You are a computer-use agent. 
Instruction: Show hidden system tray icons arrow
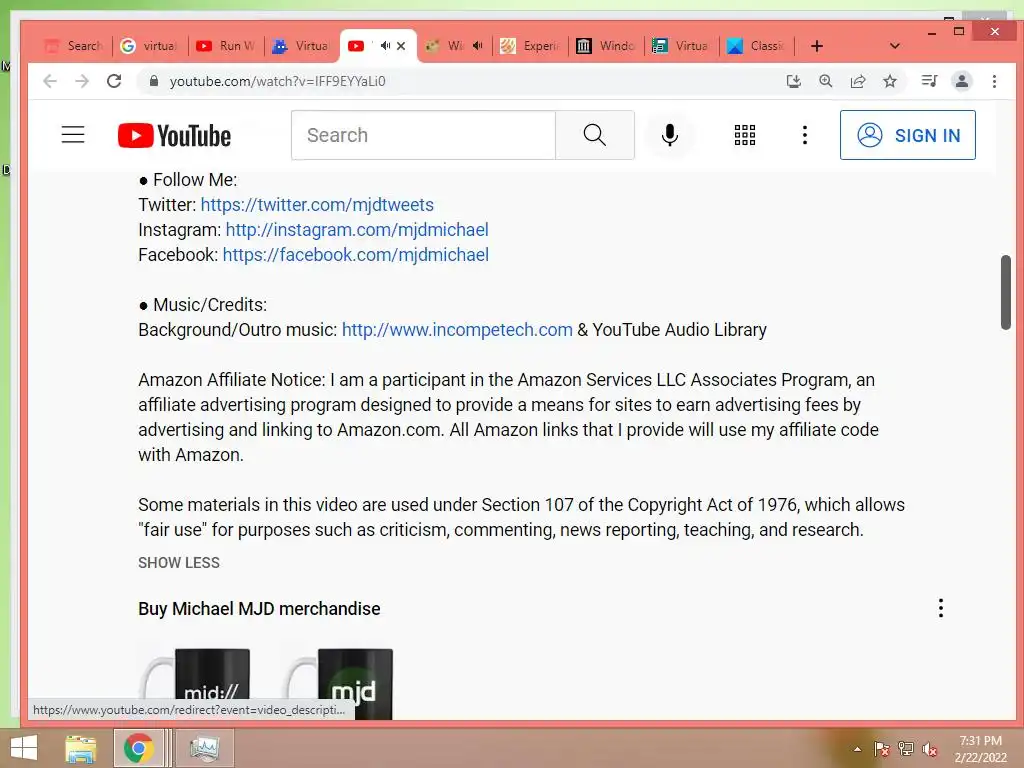pos(857,749)
